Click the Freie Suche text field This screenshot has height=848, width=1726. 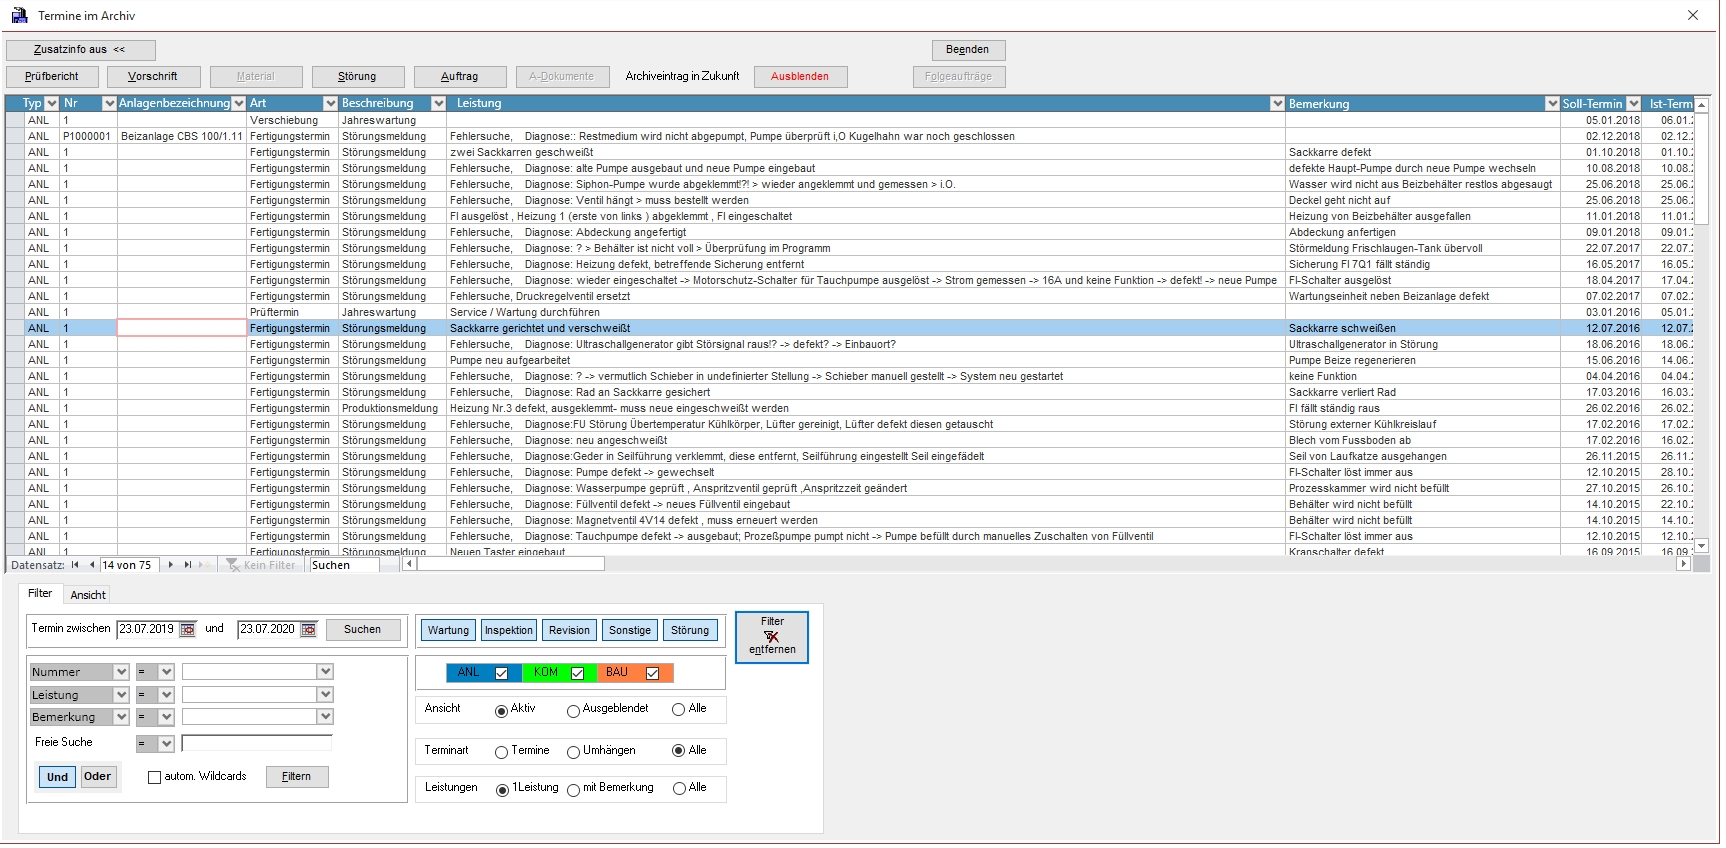pos(257,743)
